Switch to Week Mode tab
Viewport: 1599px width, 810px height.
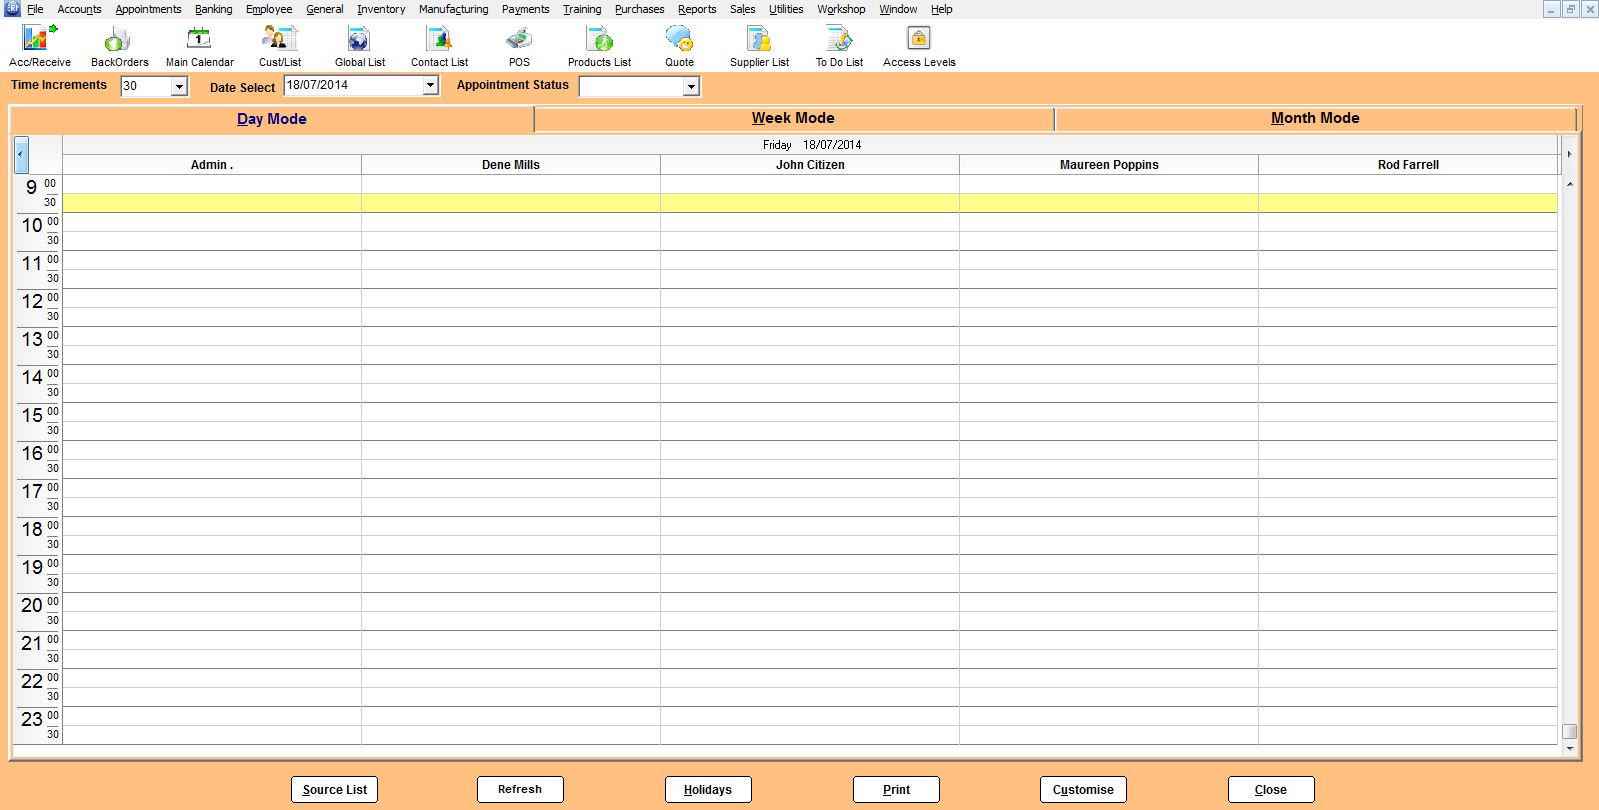pos(793,118)
